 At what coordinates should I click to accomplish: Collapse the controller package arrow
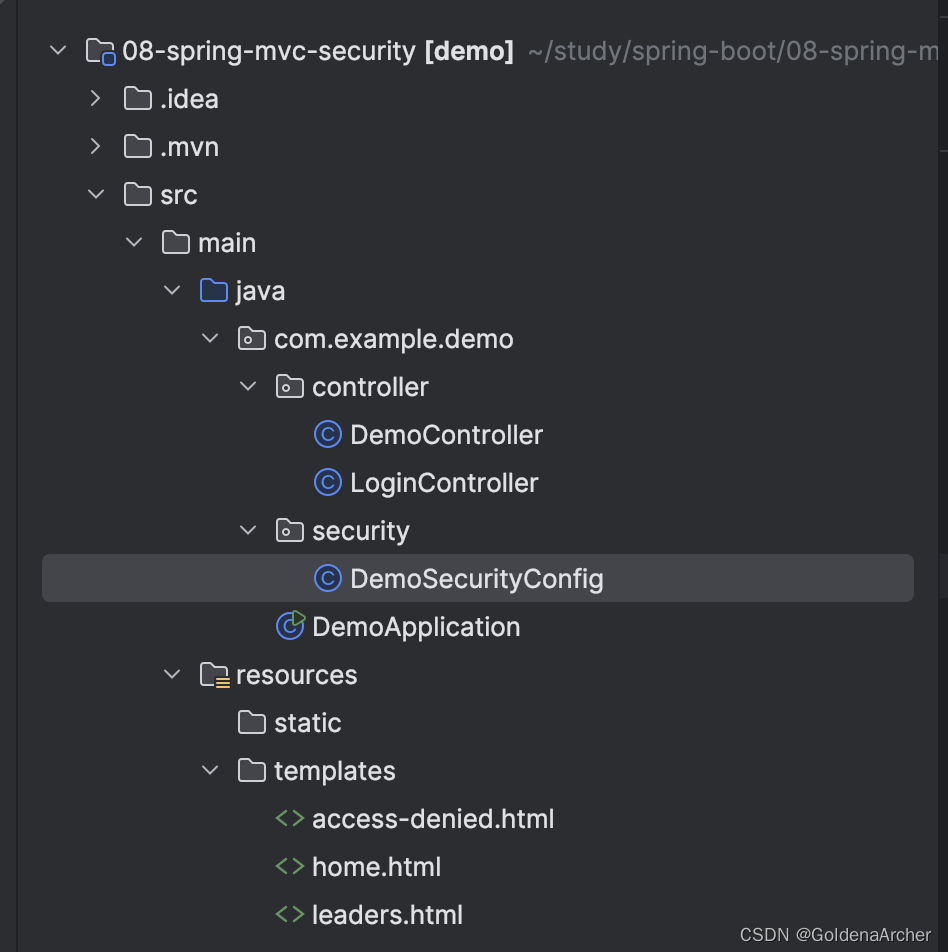248,387
